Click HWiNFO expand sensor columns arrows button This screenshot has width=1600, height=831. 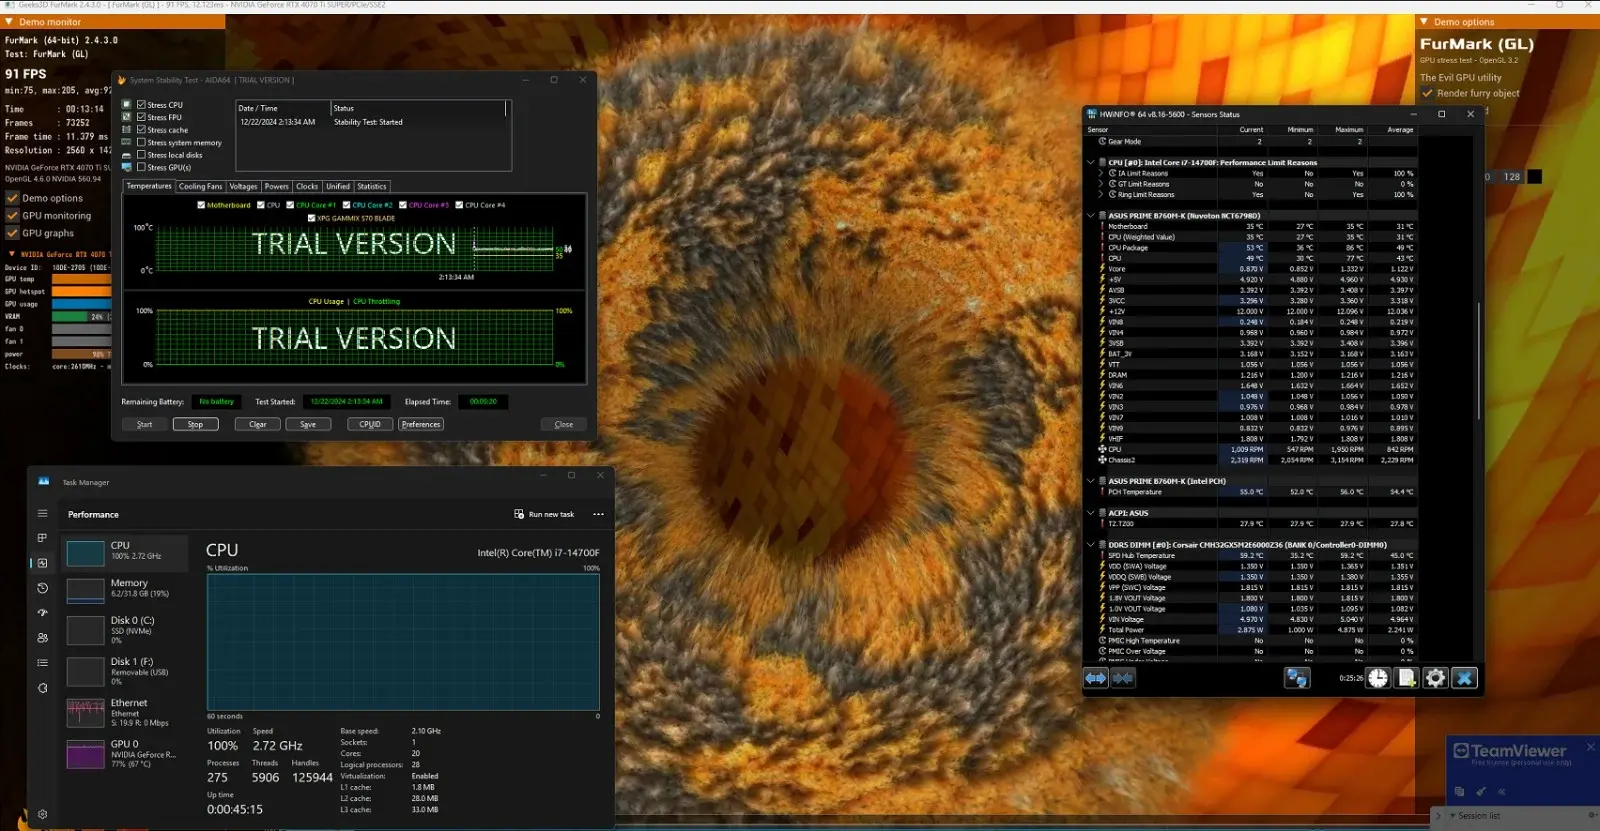(x=1096, y=678)
